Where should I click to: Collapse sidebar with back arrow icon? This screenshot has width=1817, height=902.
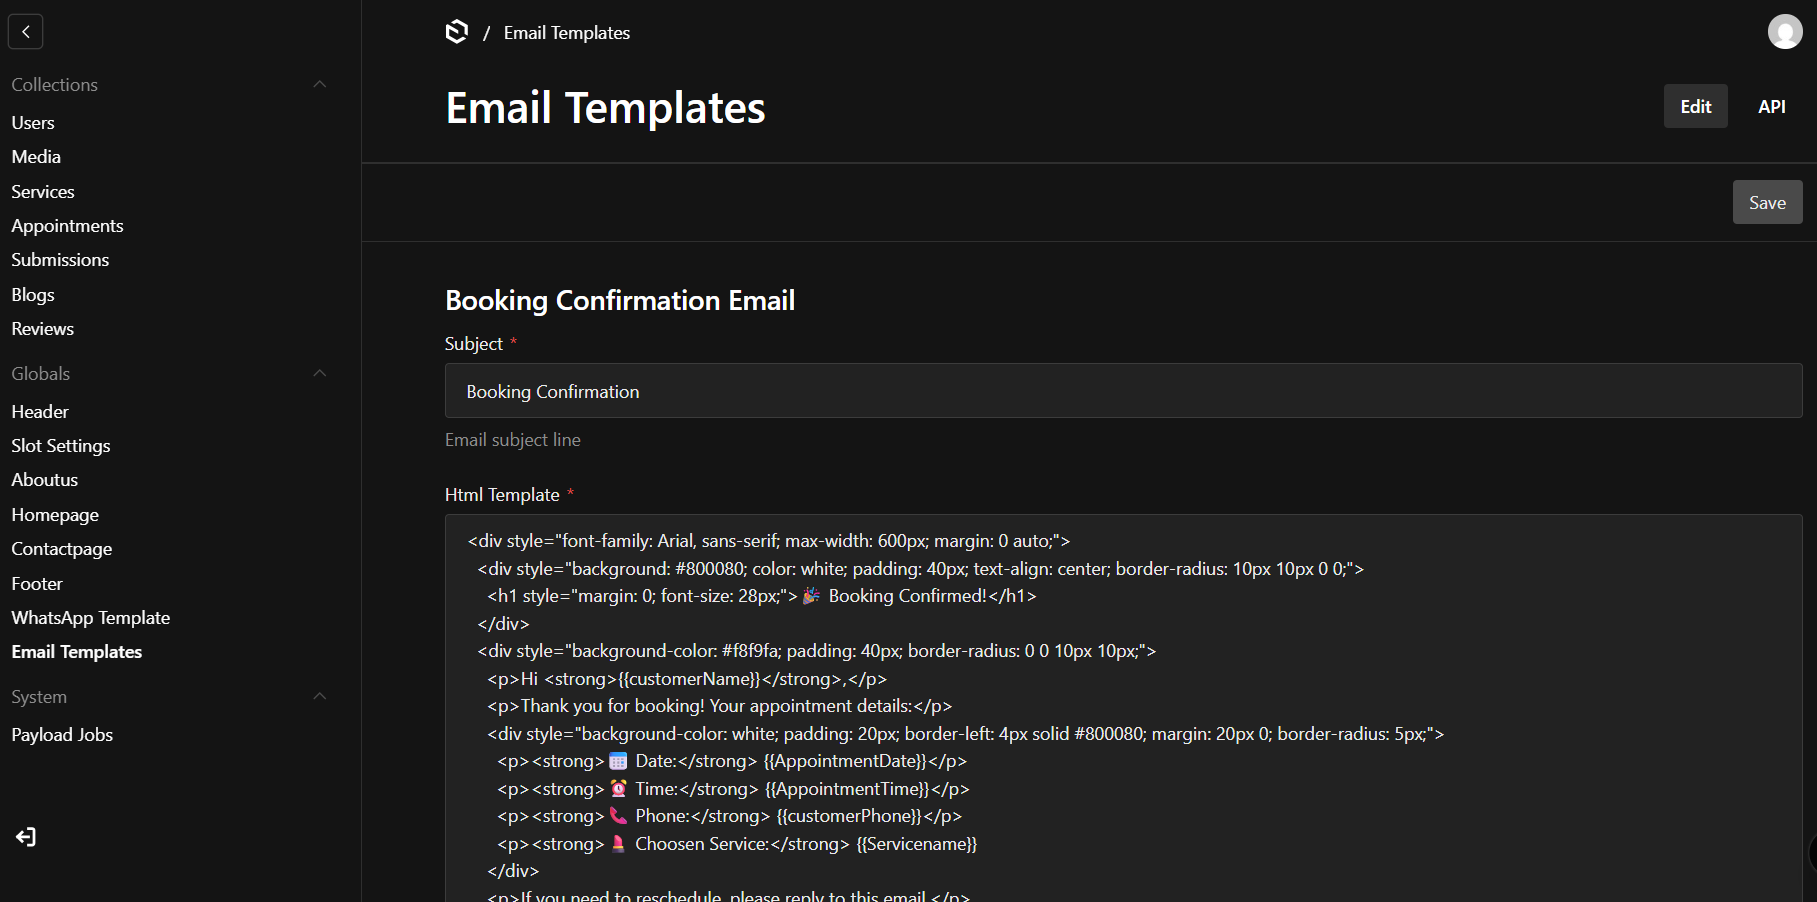26,32
